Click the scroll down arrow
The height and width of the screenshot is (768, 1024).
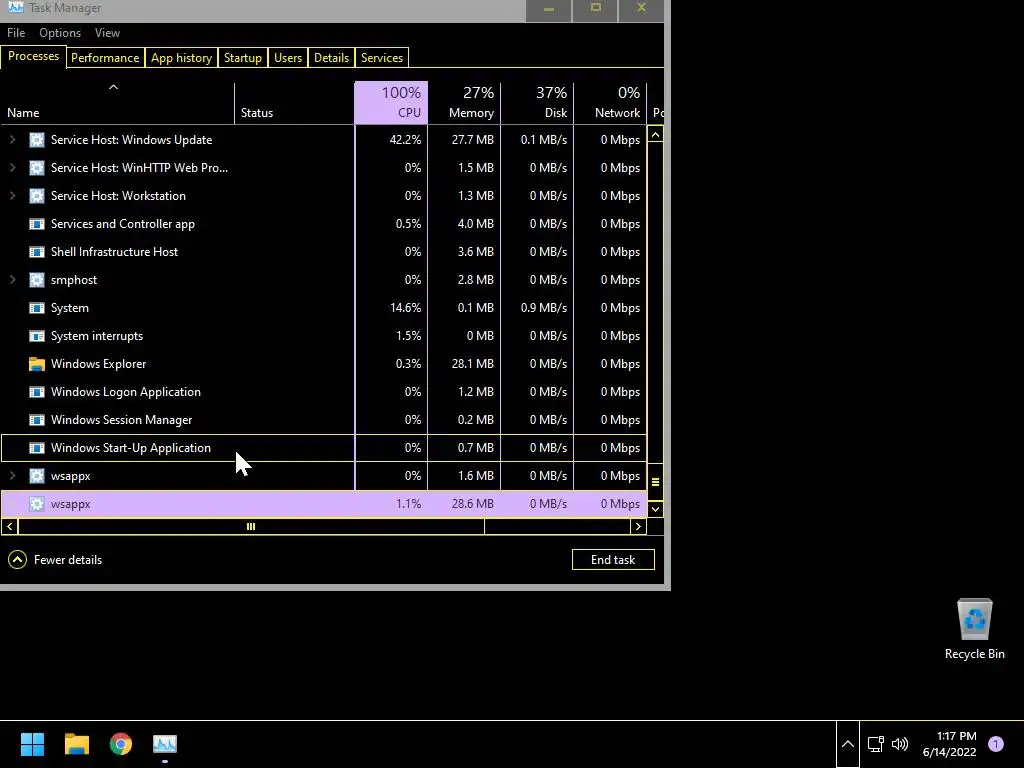click(655, 509)
